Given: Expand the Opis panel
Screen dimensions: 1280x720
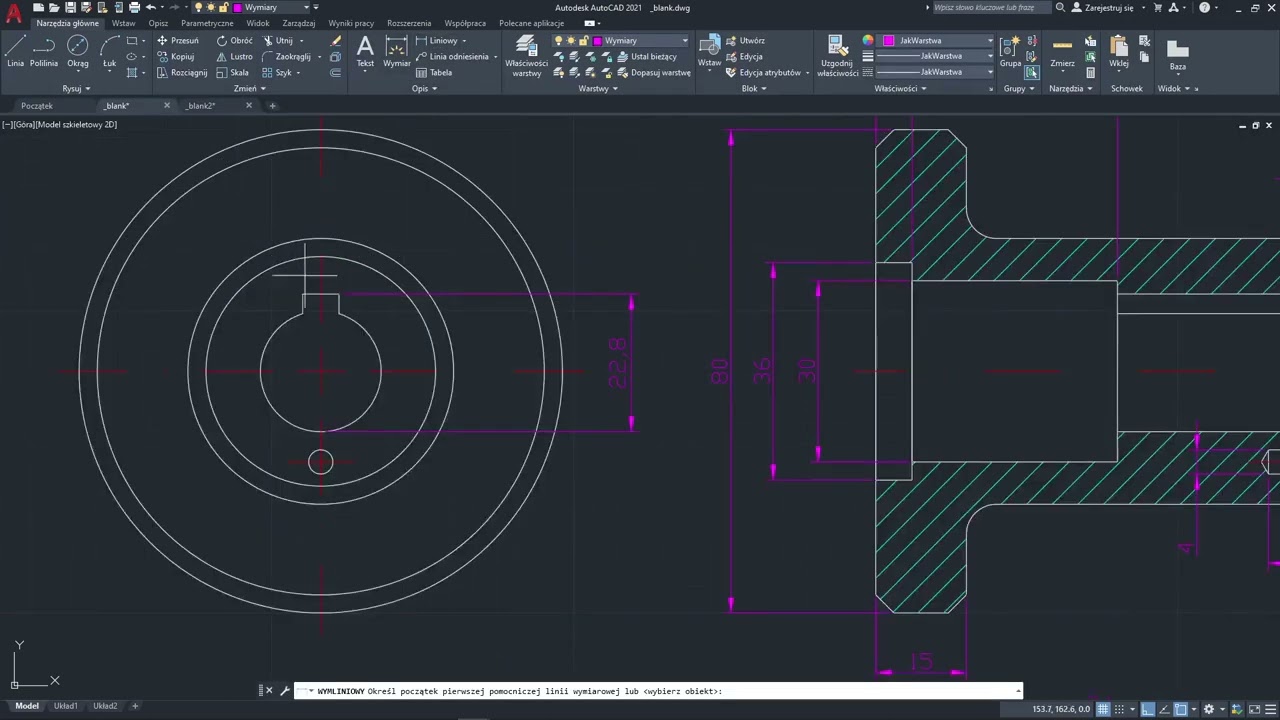Looking at the screenshot, I should tap(424, 88).
